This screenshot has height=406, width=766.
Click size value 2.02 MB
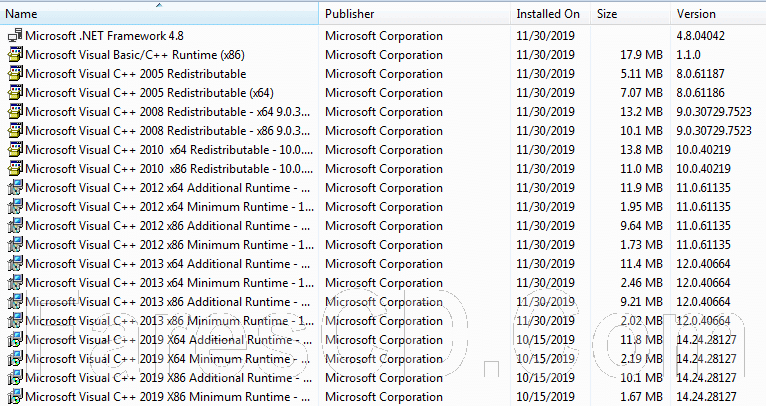641,321
